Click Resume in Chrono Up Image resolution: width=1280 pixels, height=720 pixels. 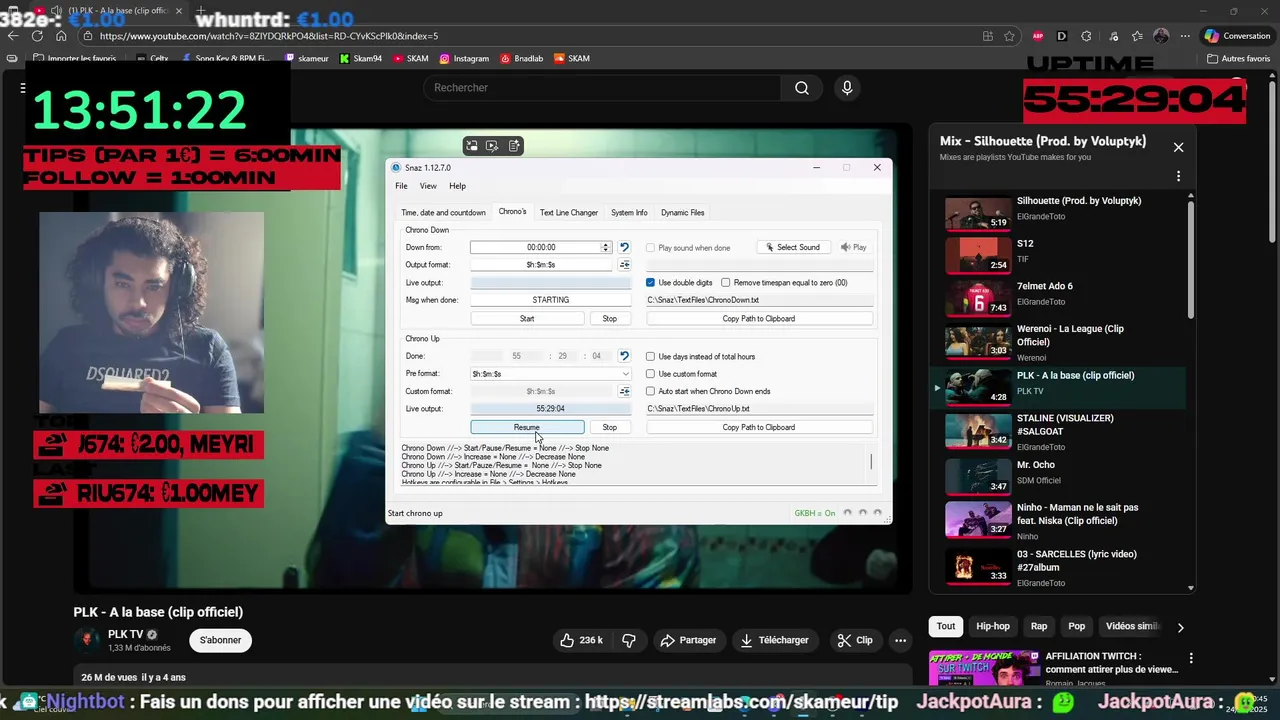pyautogui.click(x=527, y=427)
